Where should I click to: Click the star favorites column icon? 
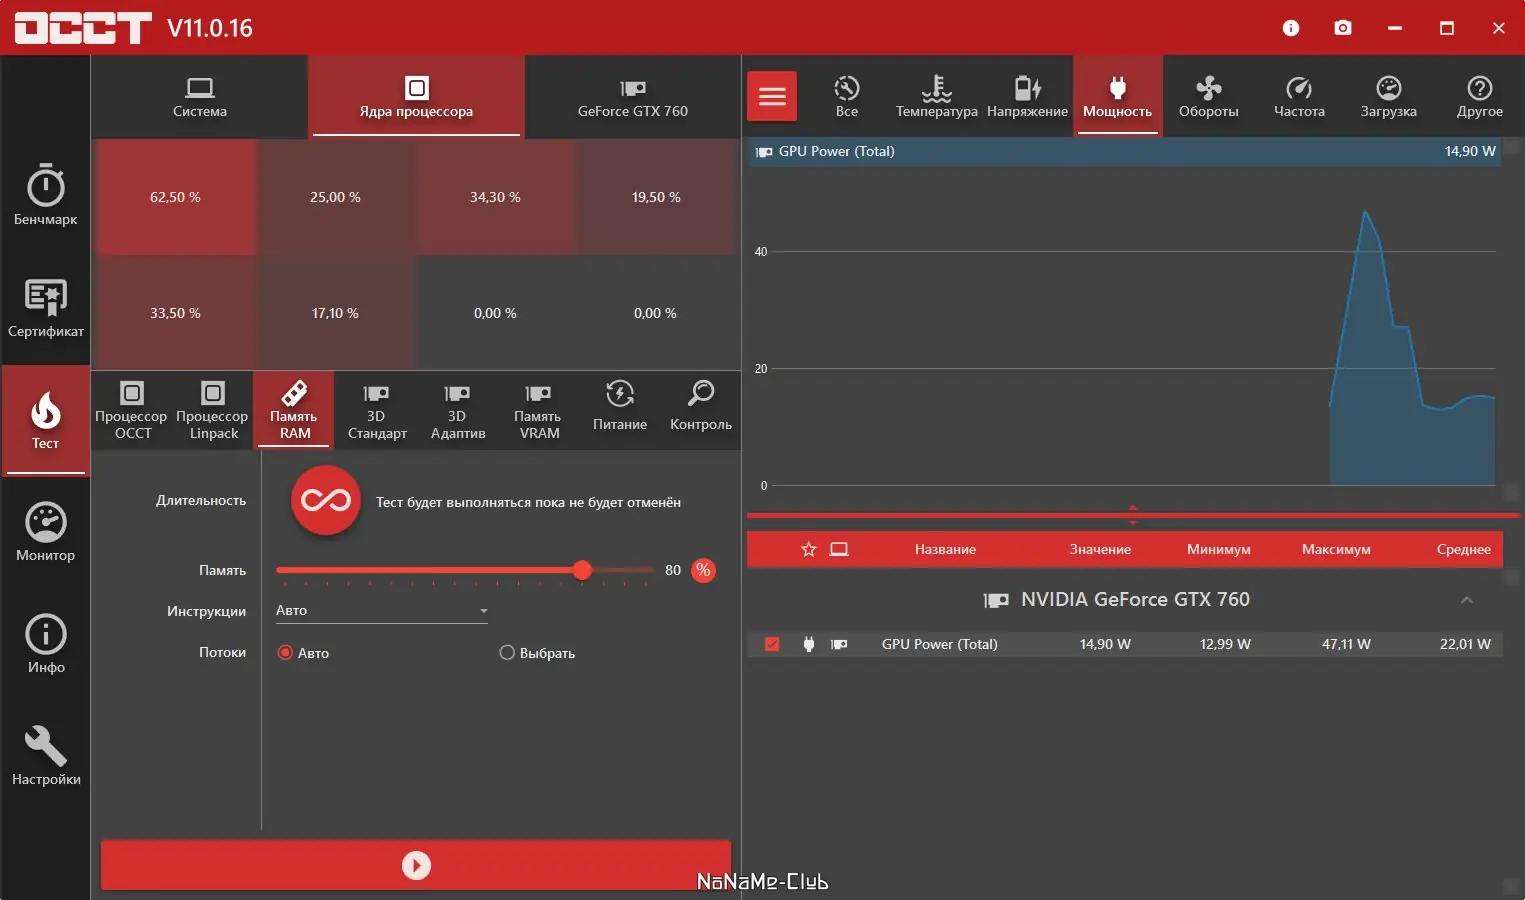click(x=809, y=549)
